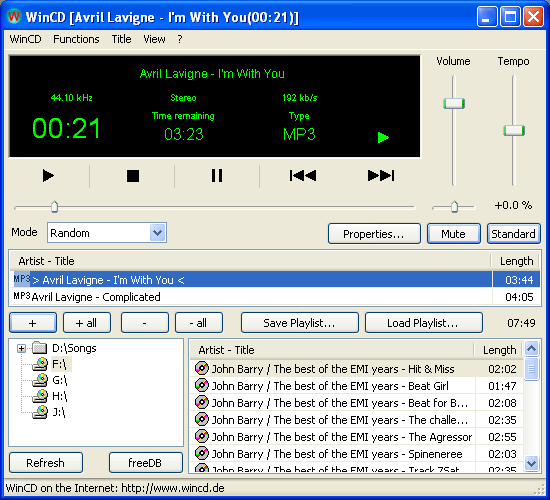
Task: Pause the current song
Action: (x=217, y=175)
